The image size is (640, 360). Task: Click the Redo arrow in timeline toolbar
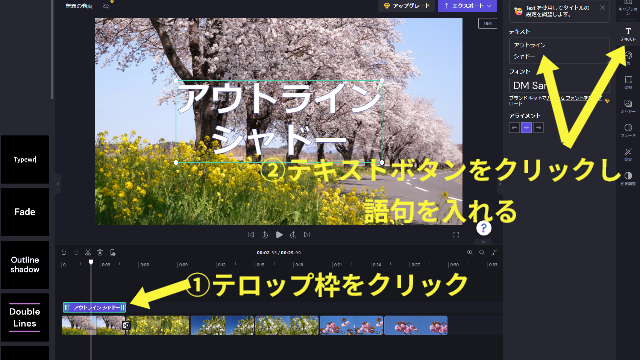tap(76, 253)
